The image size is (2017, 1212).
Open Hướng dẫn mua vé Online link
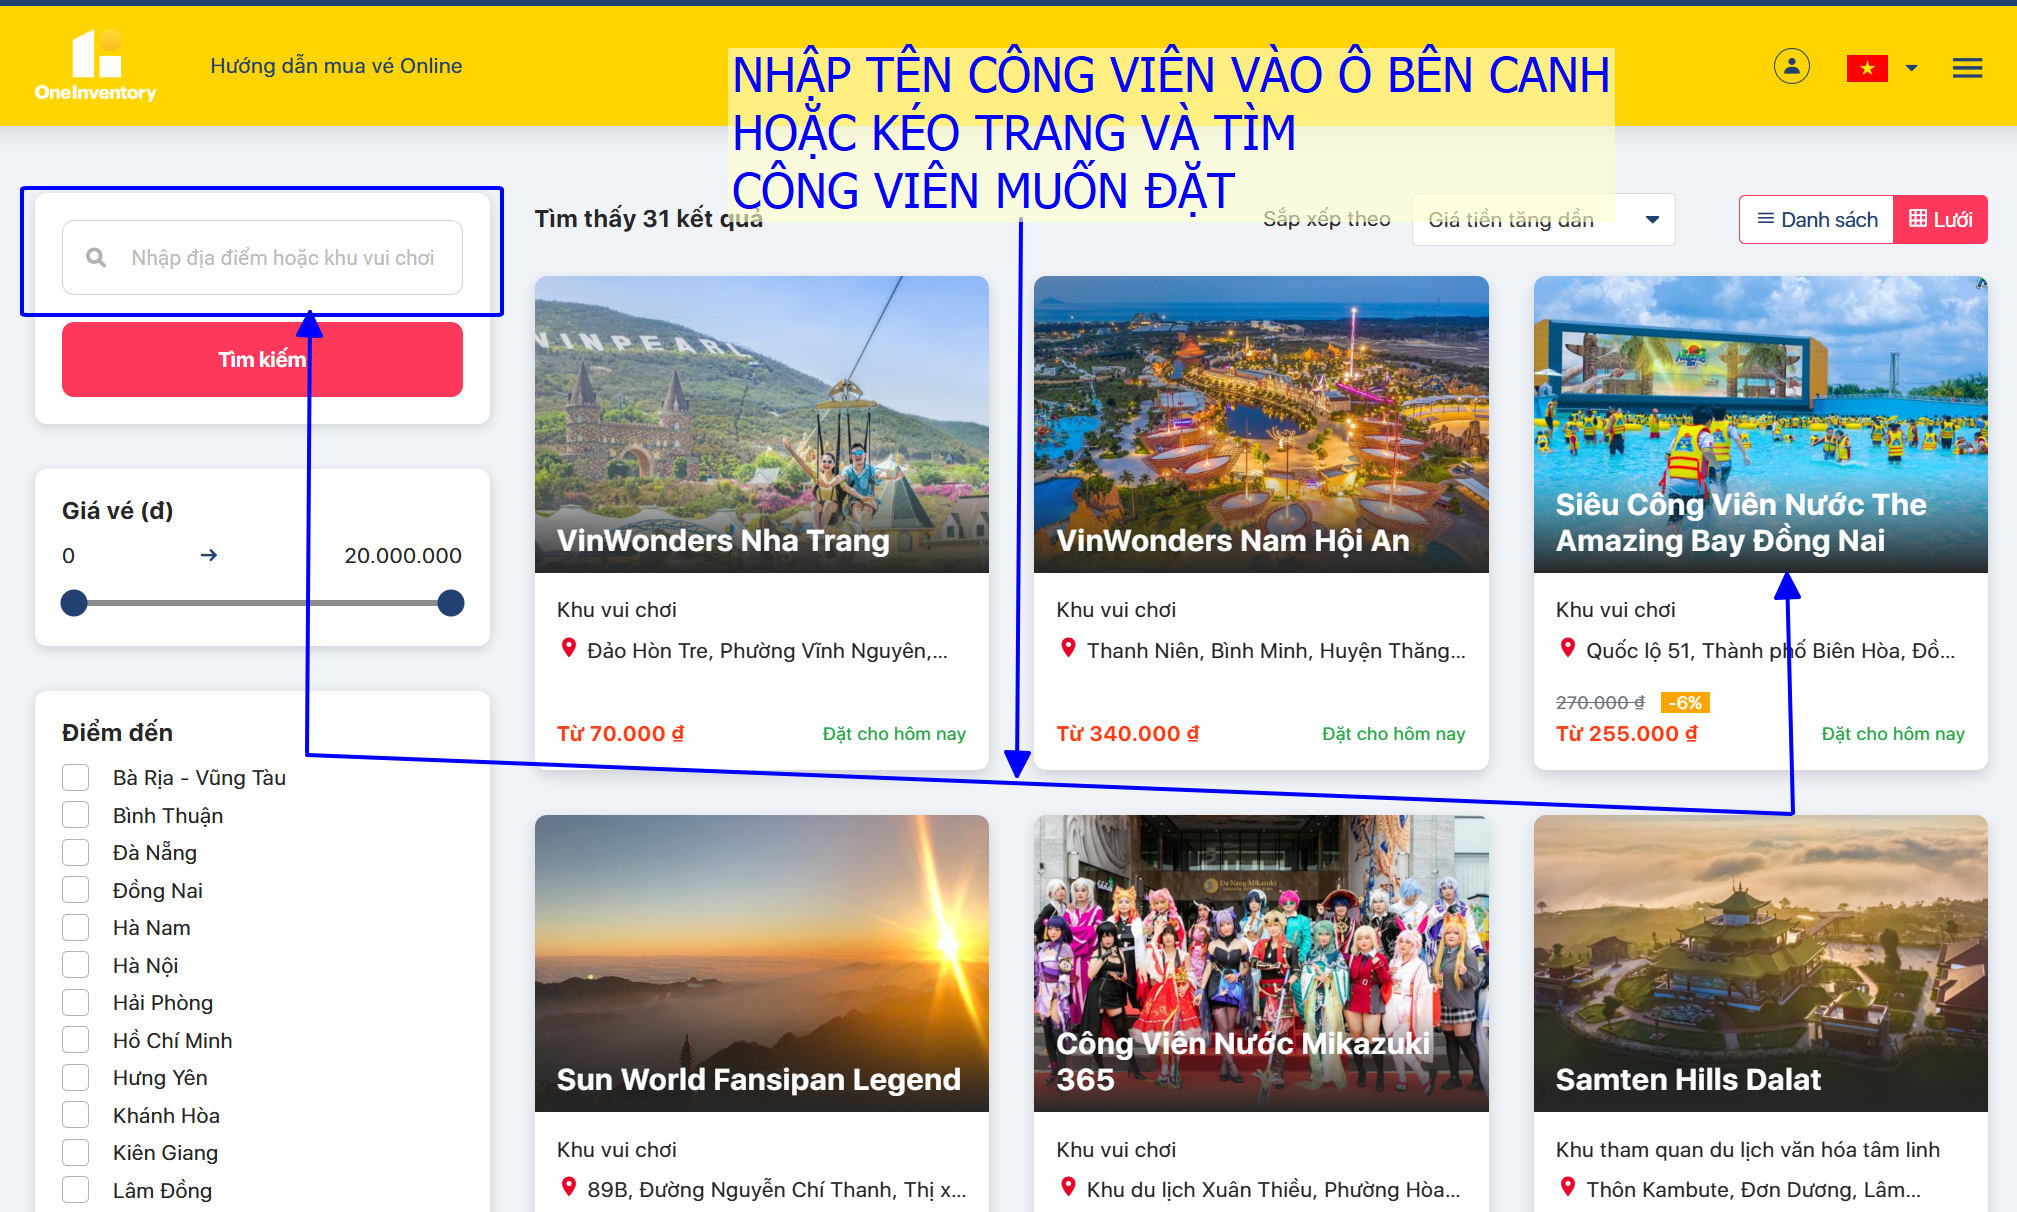point(336,66)
